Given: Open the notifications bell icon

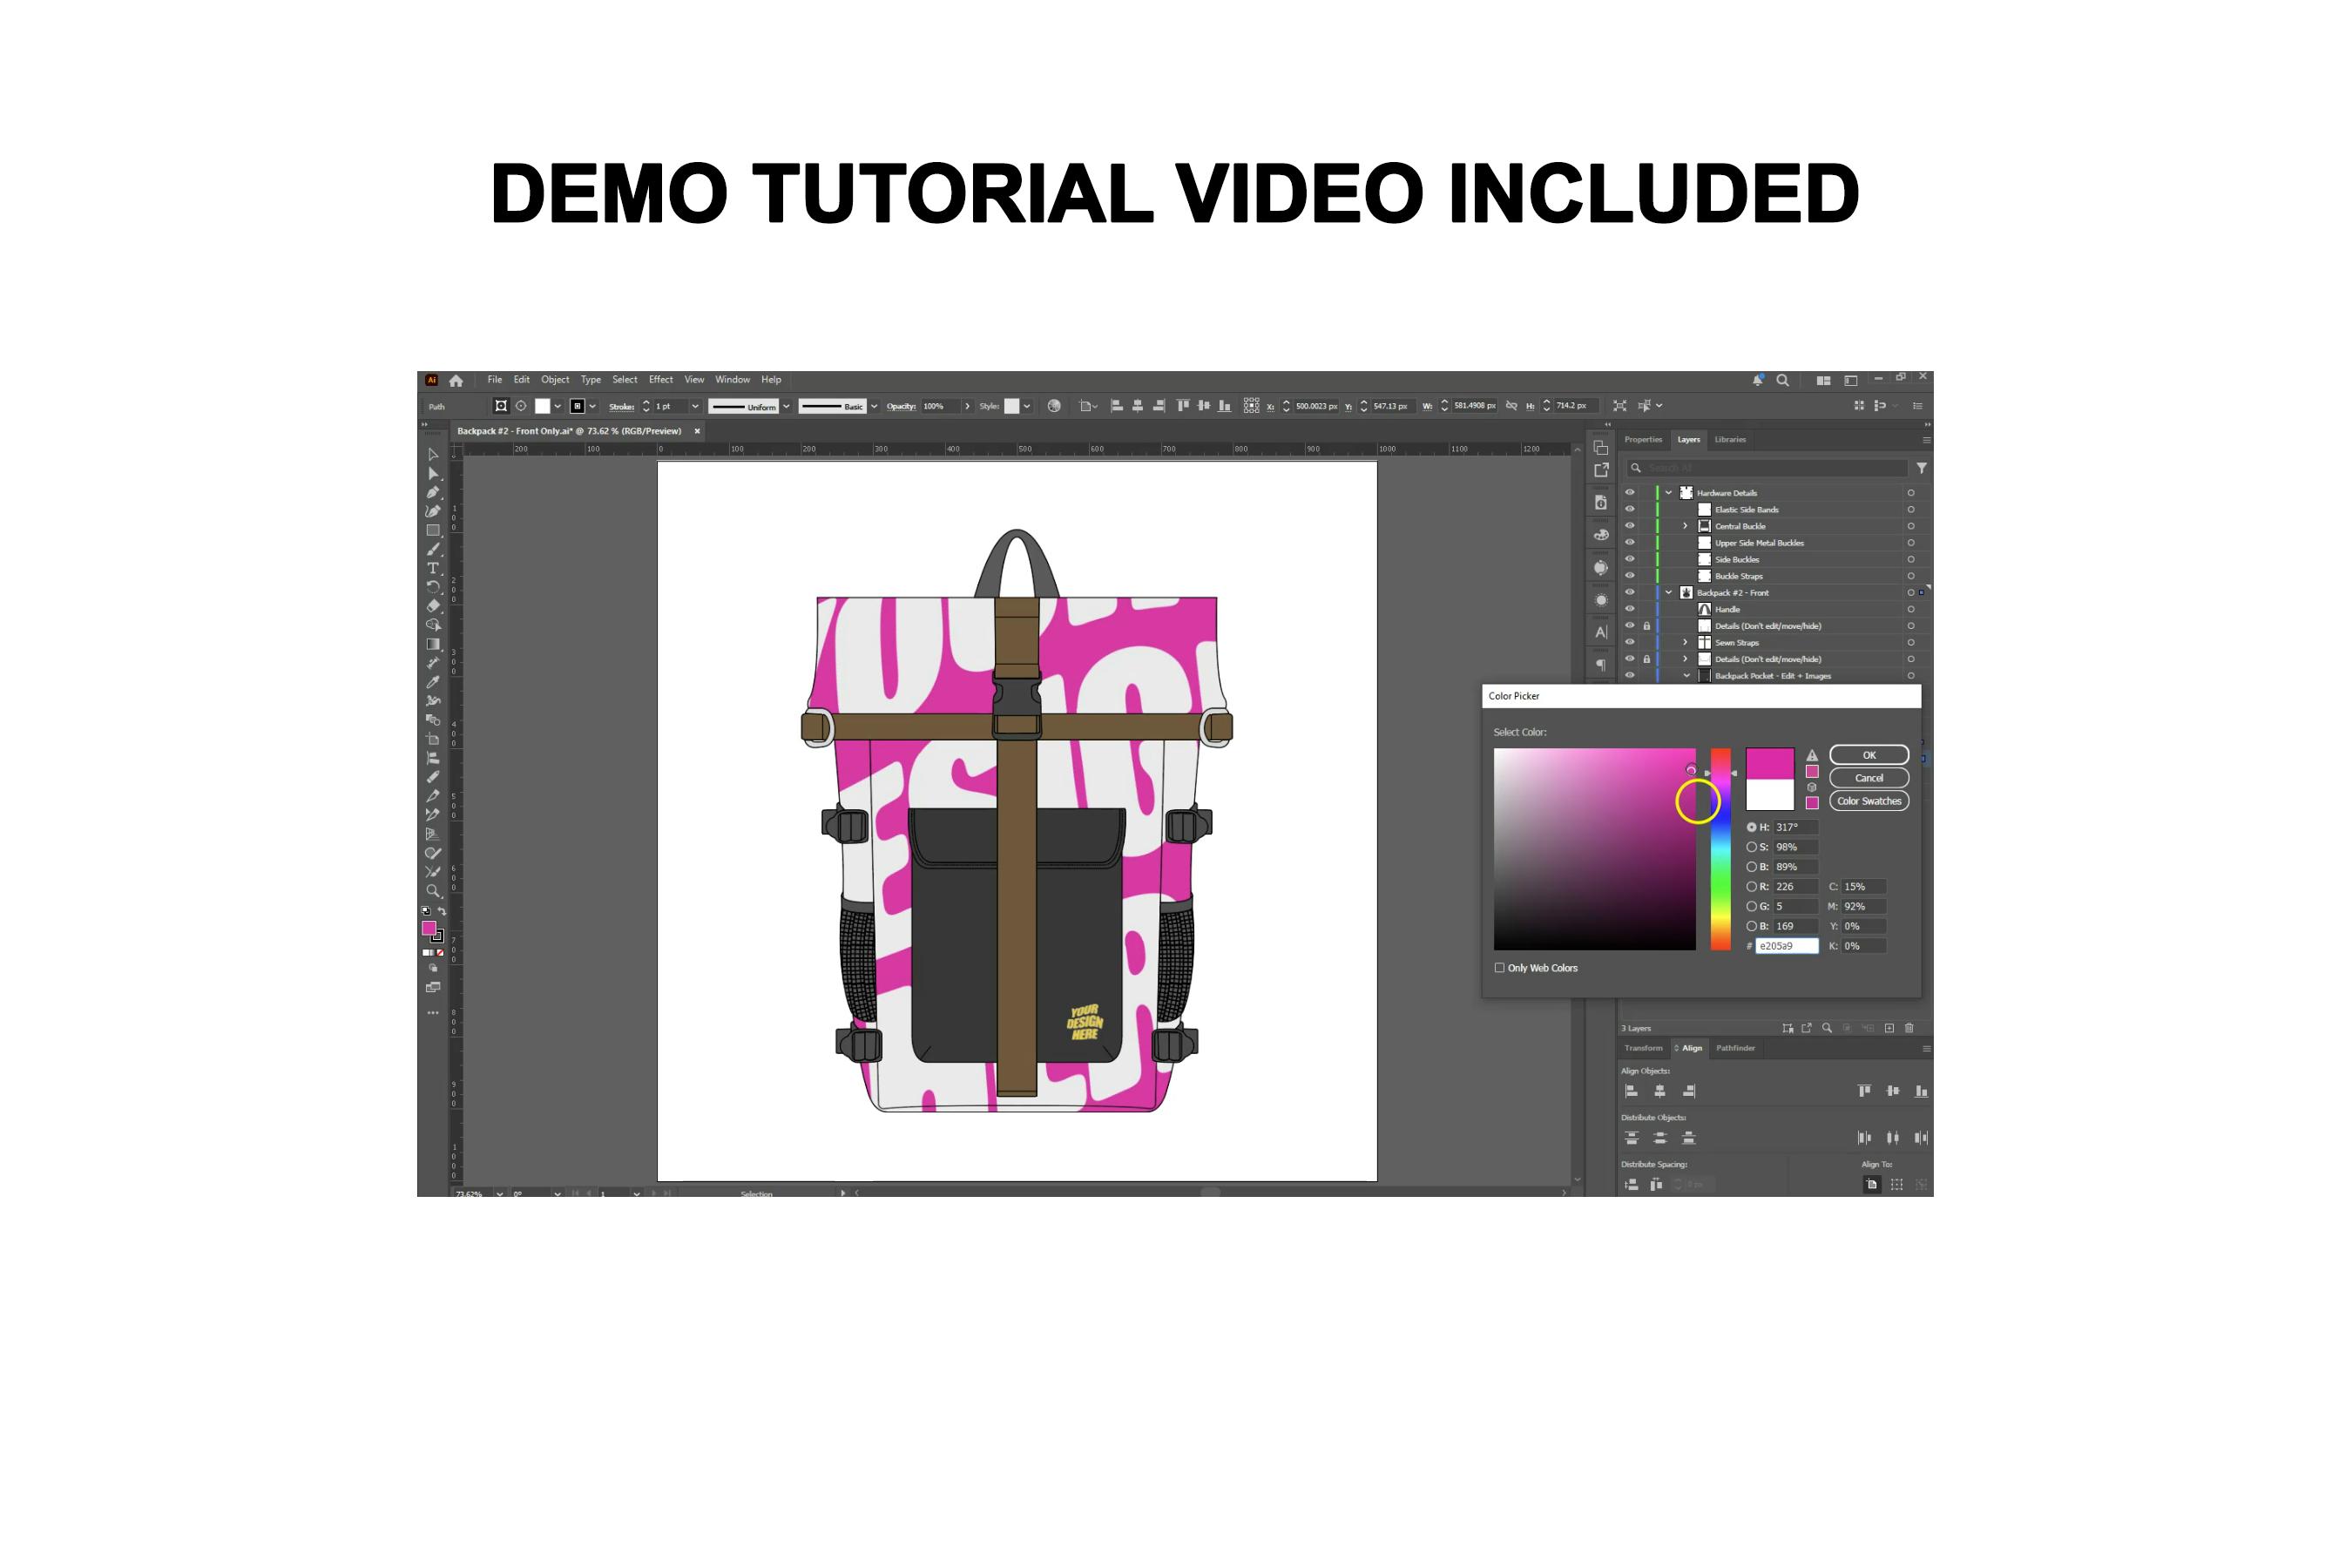Looking at the screenshot, I should [x=1757, y=380].
